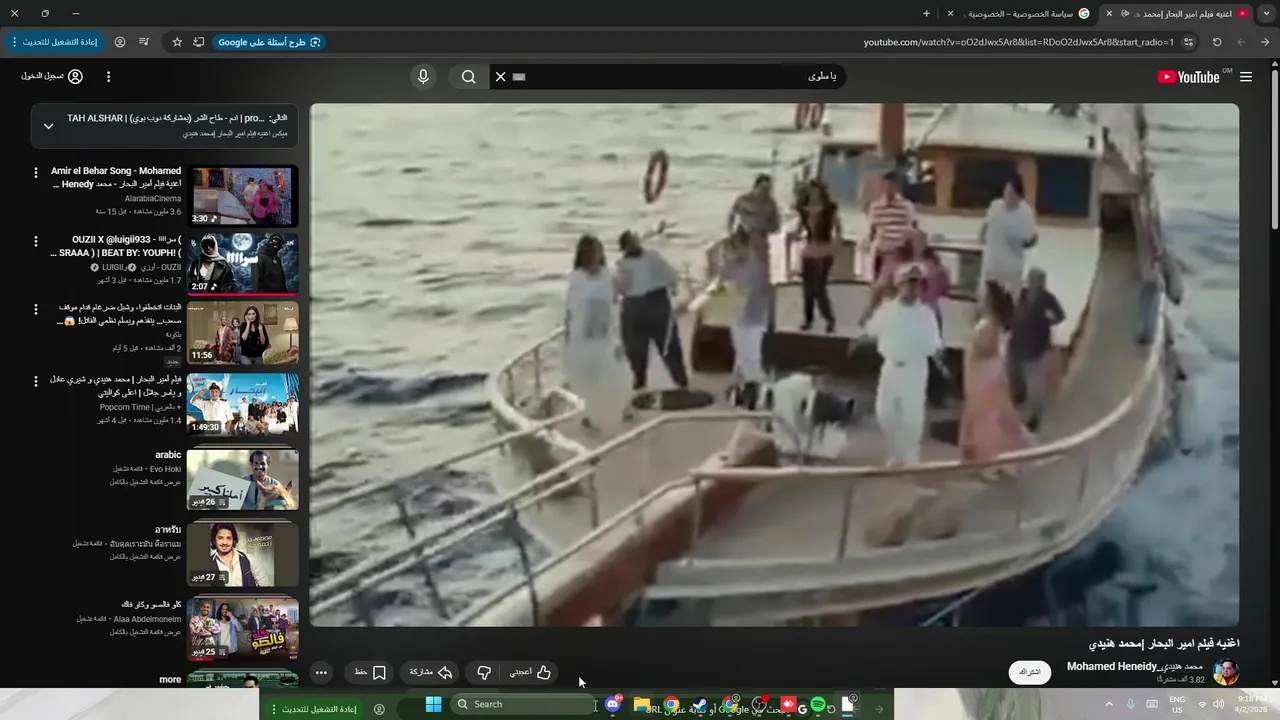
Task: Close the privacy policy tab
Action: click(x=950, y=13)
